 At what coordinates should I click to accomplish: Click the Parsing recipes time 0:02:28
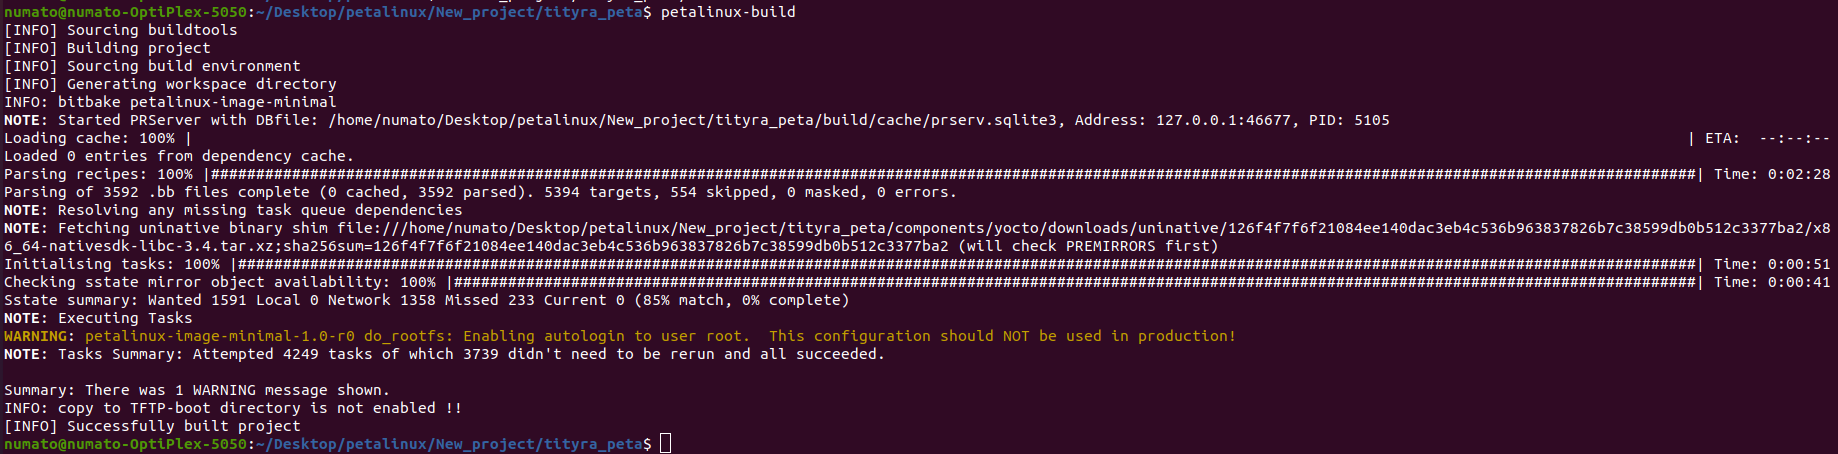(x=1798, y=174)
